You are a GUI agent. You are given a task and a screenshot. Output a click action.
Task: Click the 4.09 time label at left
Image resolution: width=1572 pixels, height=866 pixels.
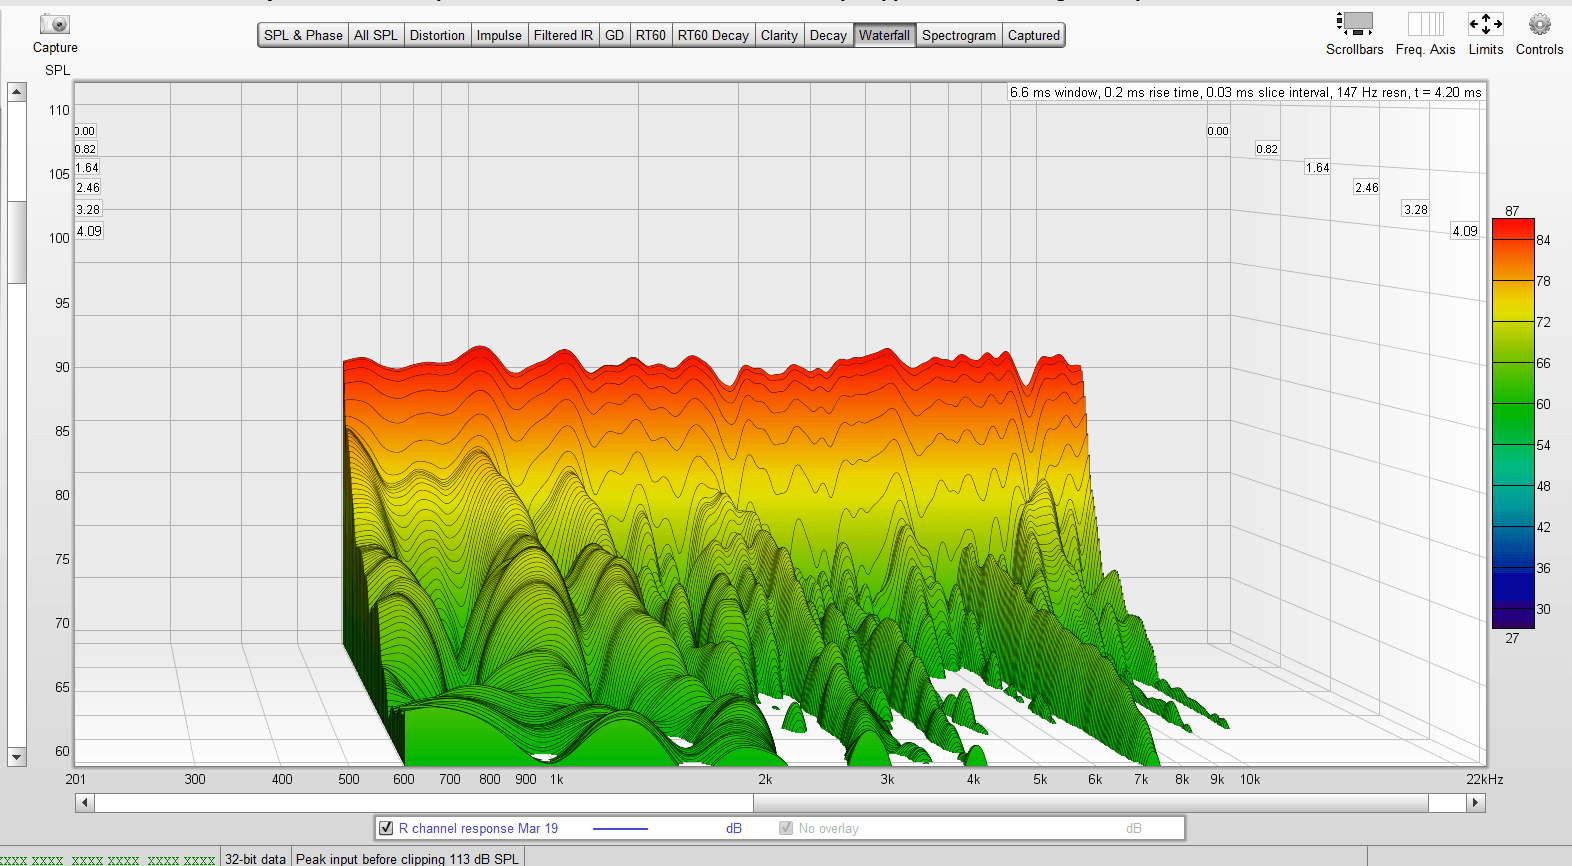[89, 231]
